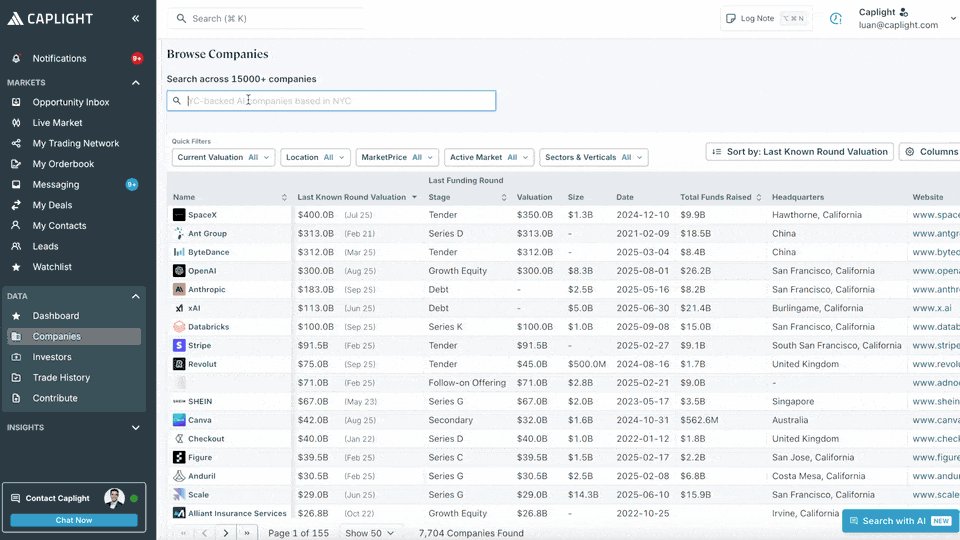Open the SHEIN company row
Viewport: 960px width, 540px height.
coord(563,402)
